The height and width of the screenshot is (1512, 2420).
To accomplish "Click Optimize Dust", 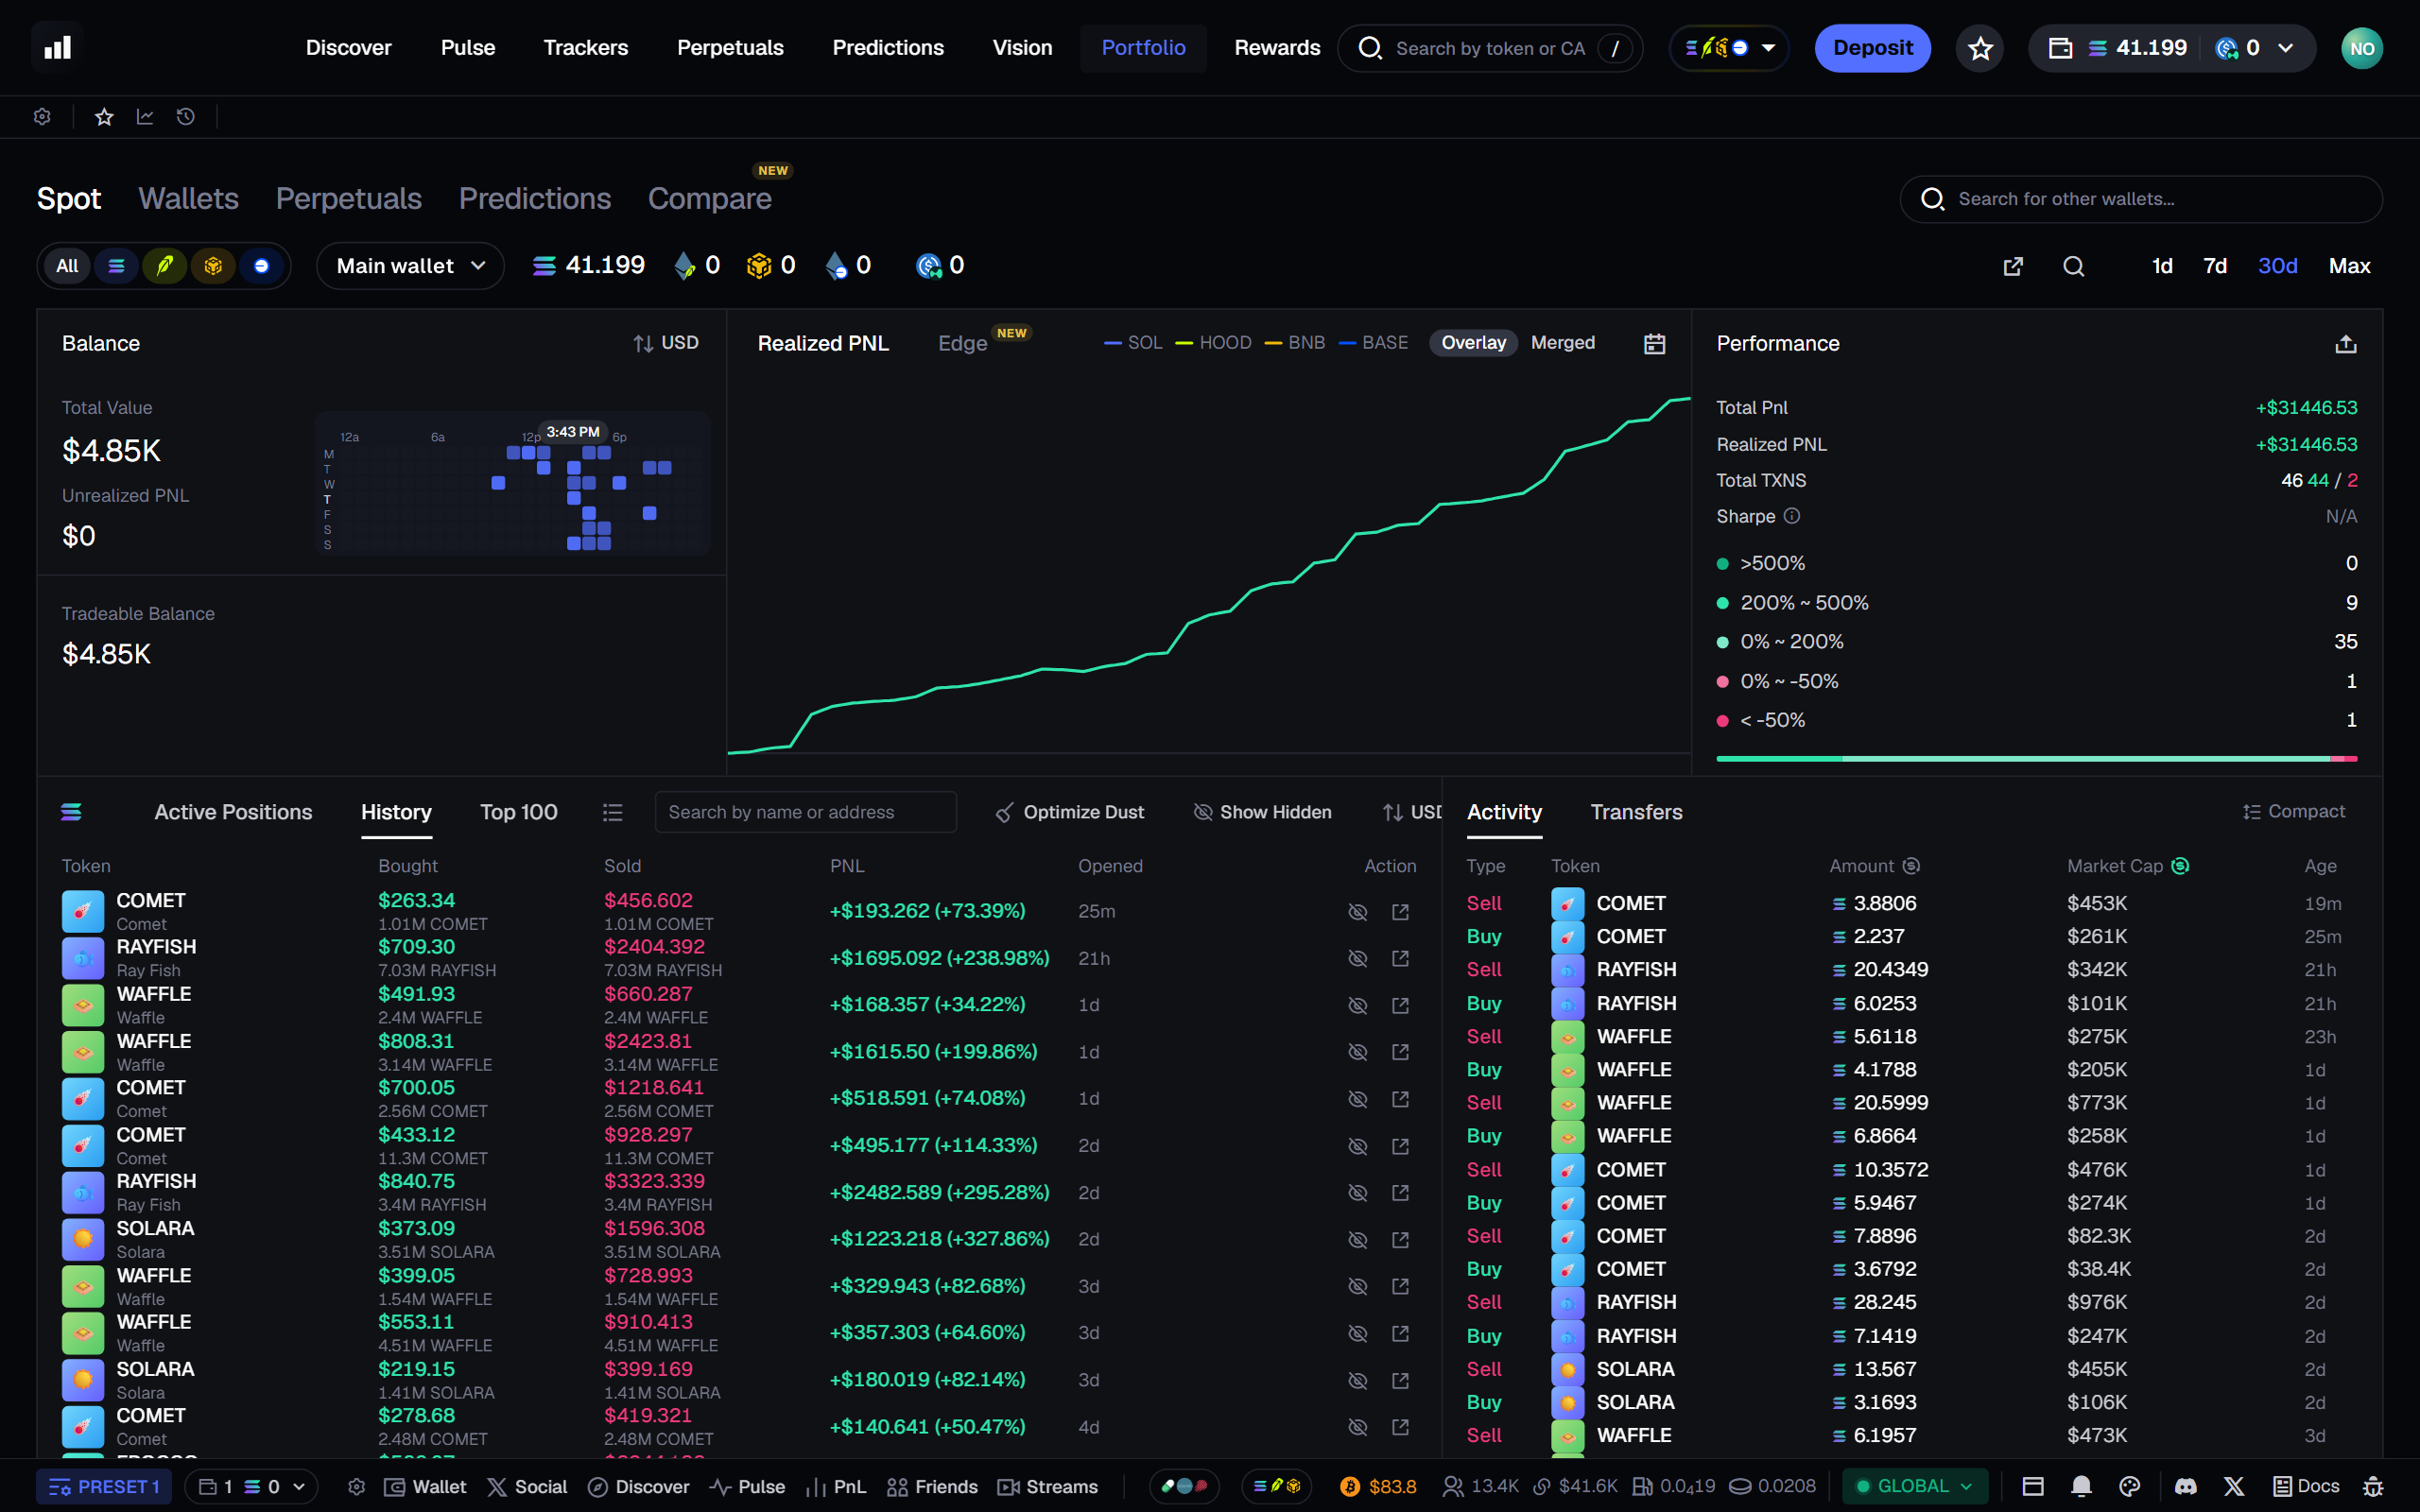I will (1069, 812).
